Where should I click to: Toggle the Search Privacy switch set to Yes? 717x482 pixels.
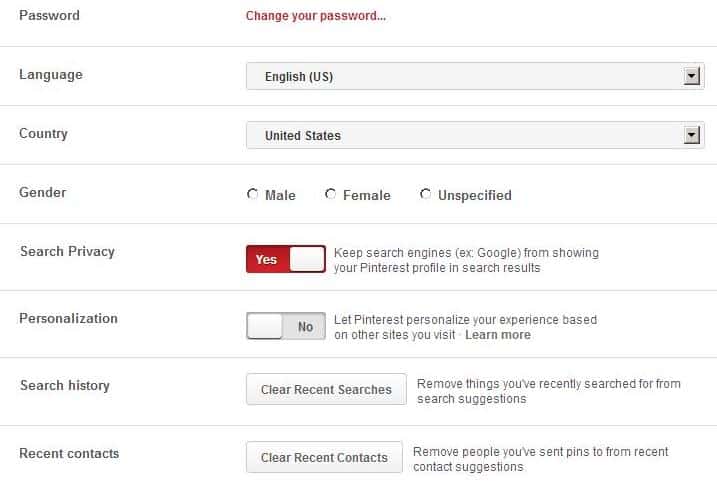pos(286,259)
